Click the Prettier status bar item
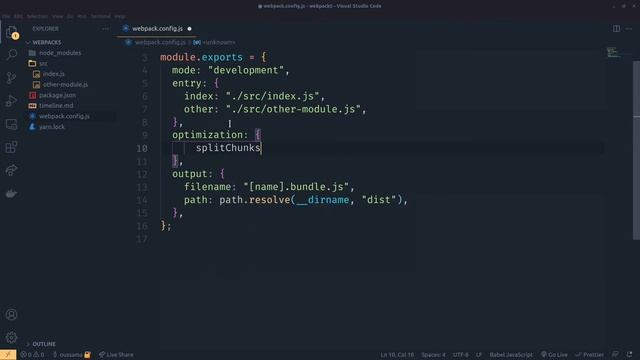This screenshot has width=640, height=360. point(589,355)
